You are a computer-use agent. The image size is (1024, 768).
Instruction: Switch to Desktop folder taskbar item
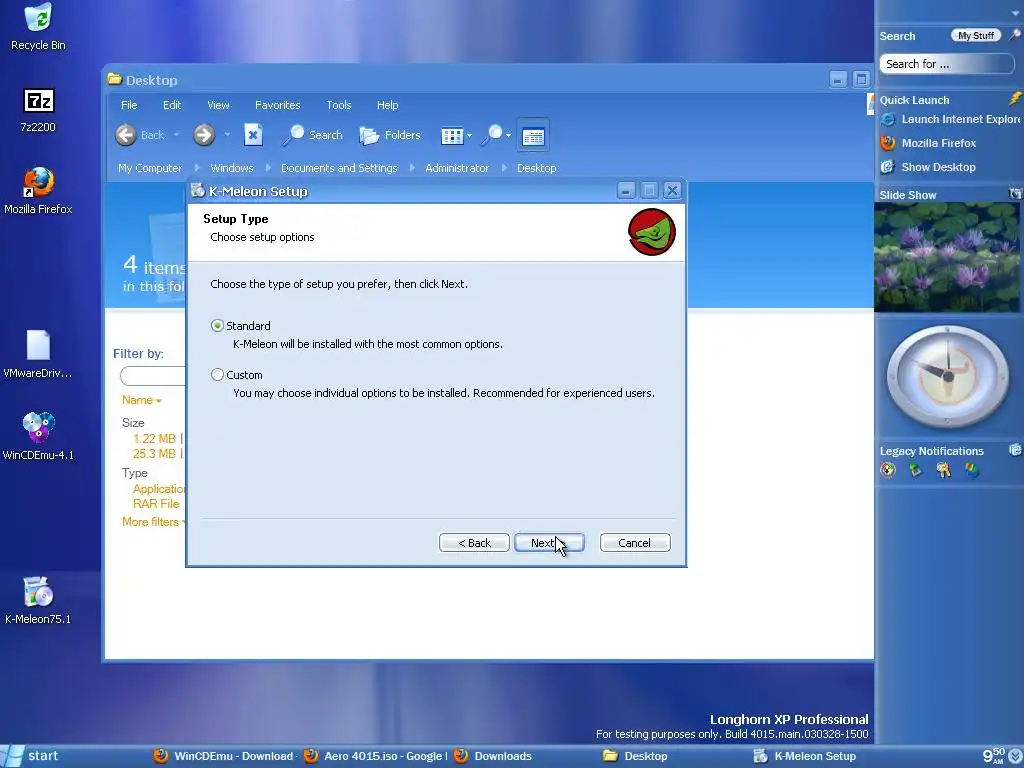tap(635, 756)
